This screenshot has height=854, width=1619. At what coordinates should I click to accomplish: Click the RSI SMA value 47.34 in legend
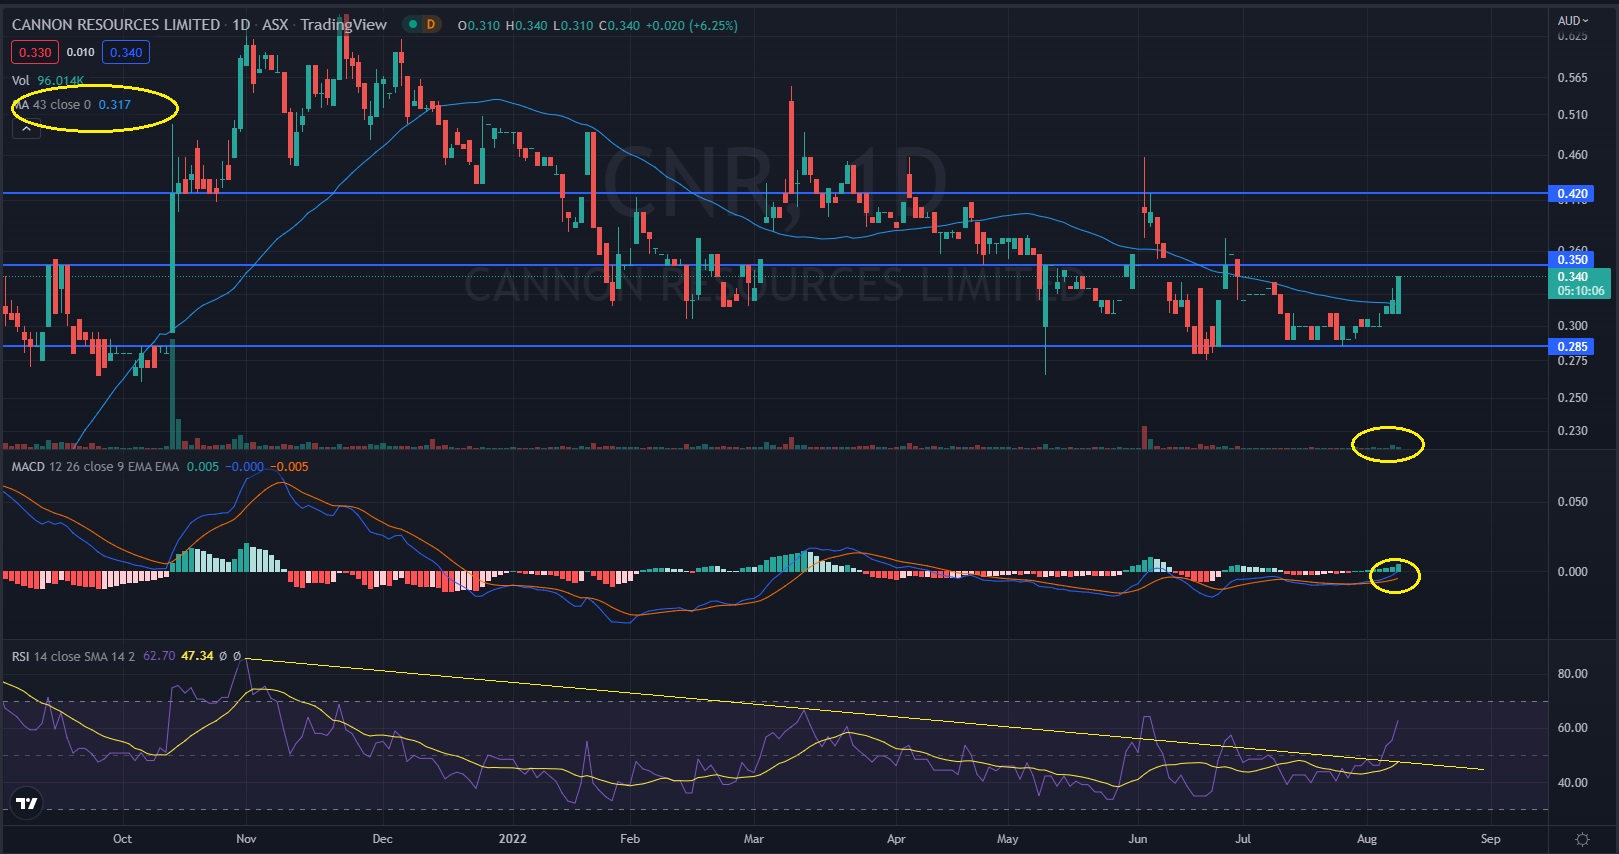(x=197, y=656)
